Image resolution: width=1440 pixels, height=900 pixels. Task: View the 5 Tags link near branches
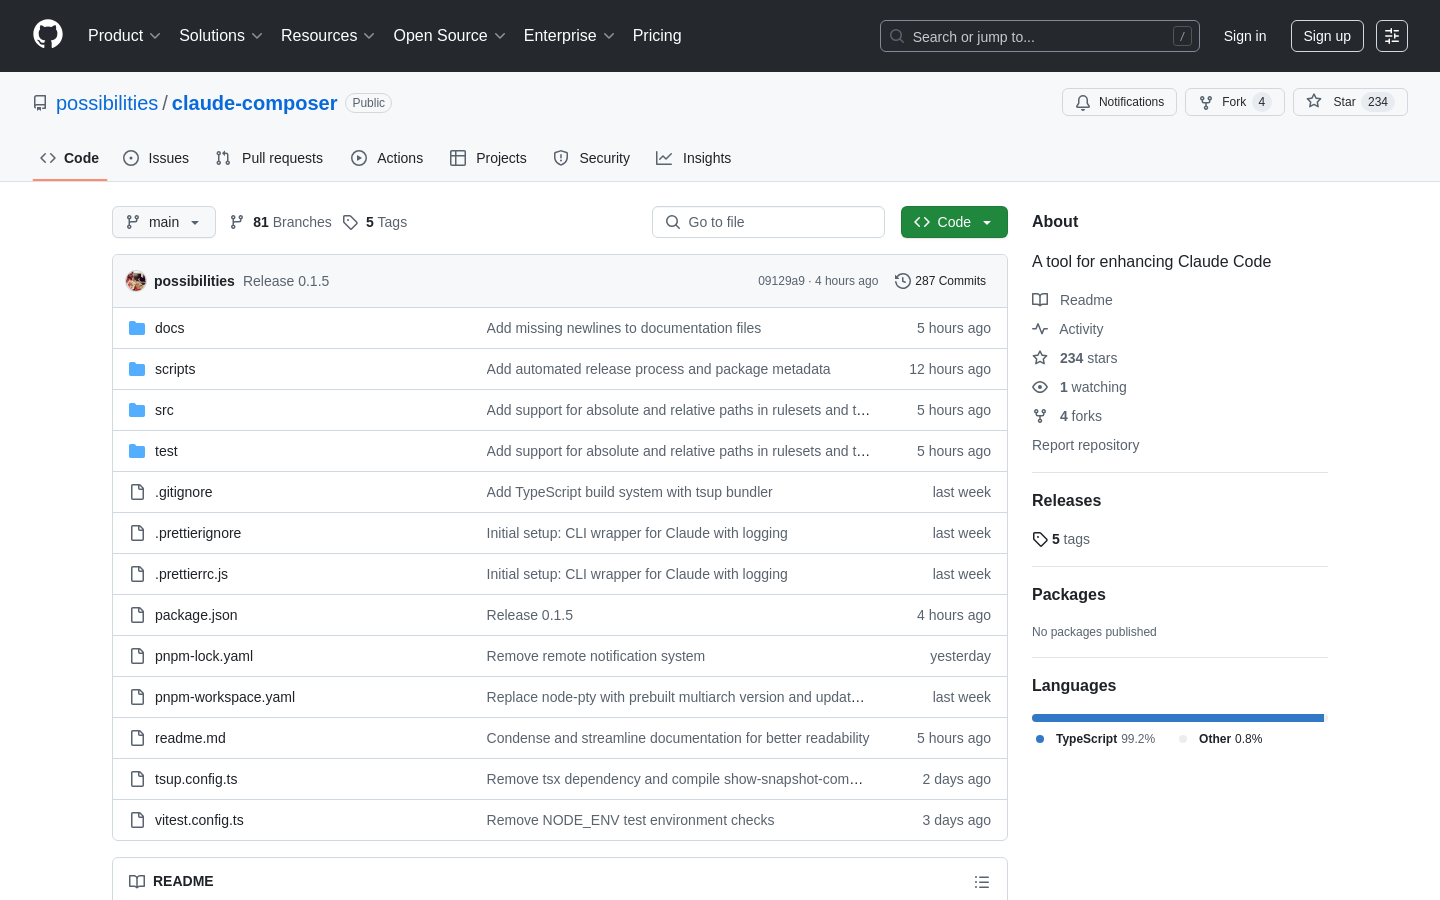pyautogui.click(x=375, y=222)
